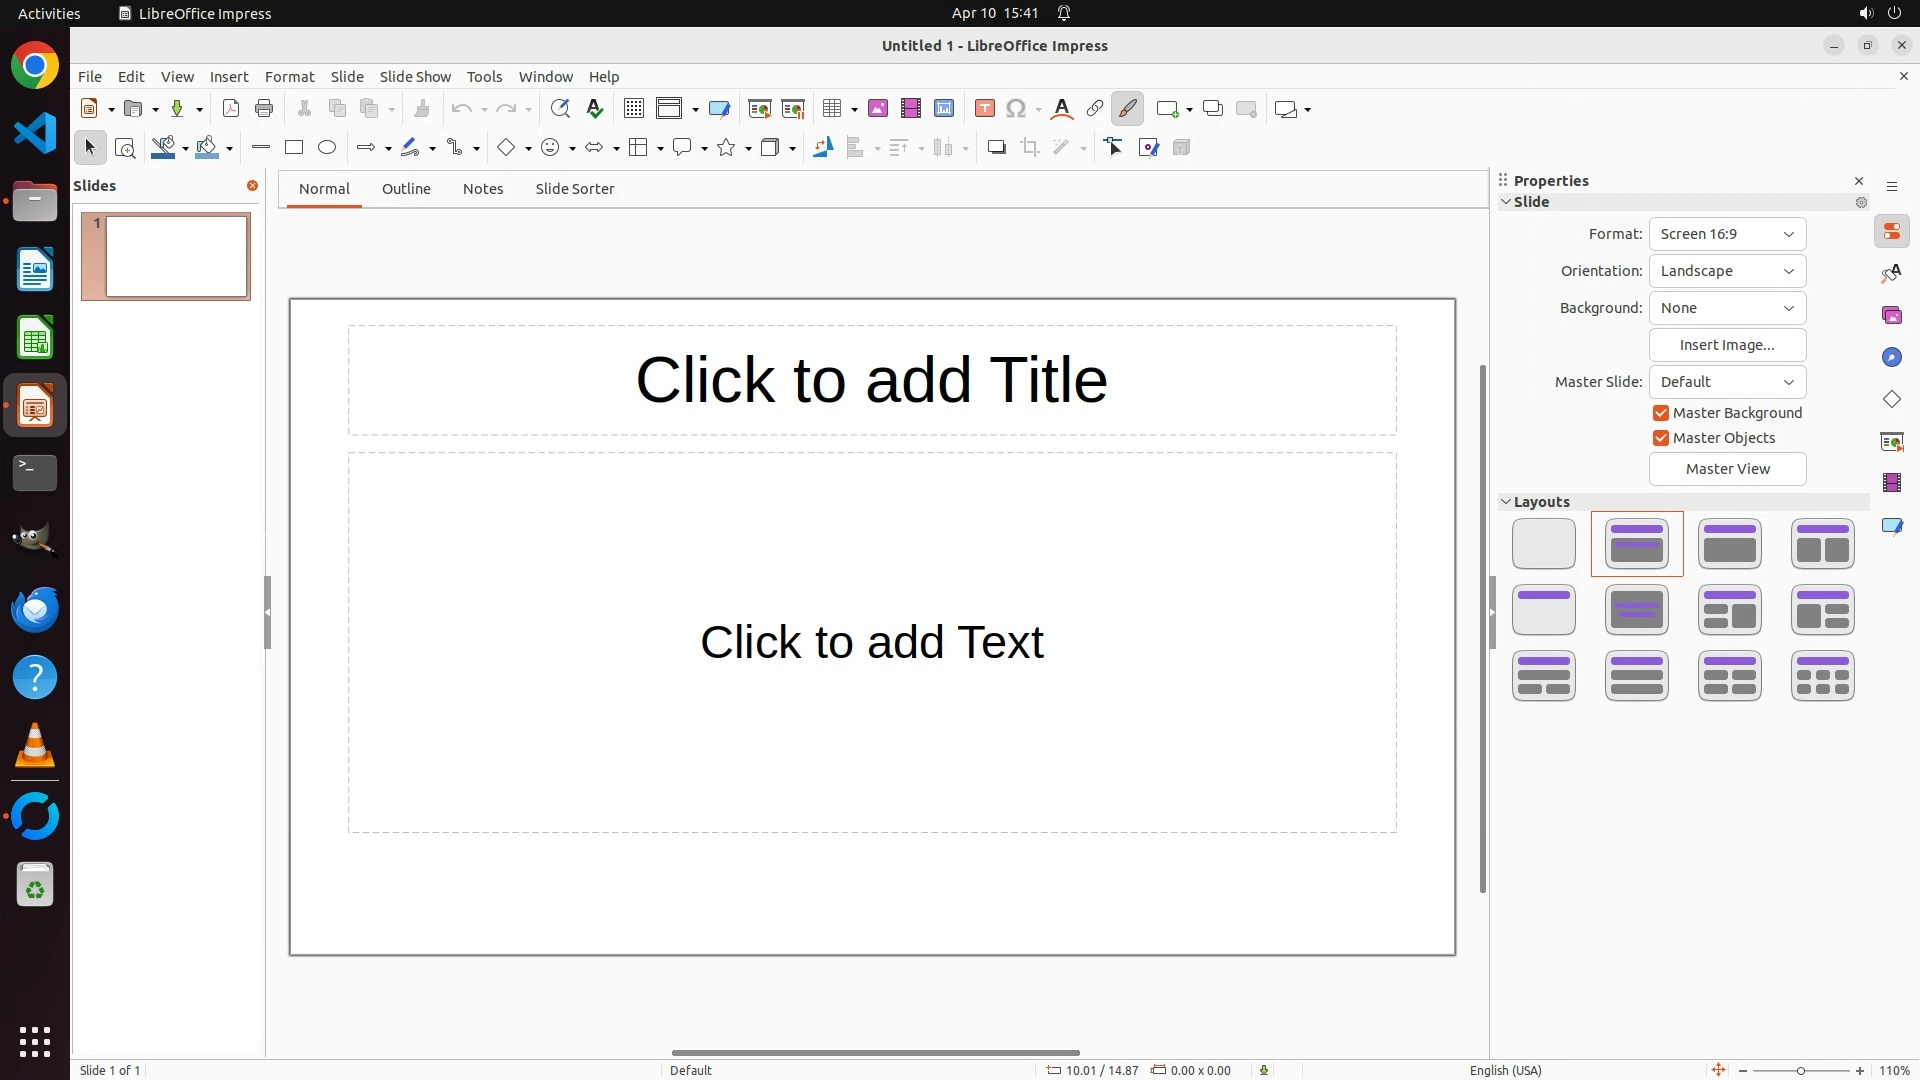Screen dimensions: 1920x1080
Task: Open the sidebar Navigator deck icon
Action: click(x=1891, y=358)
